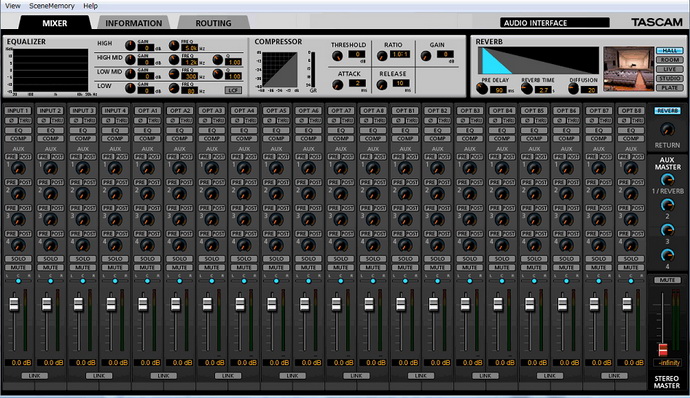Click the compressor Ratio knob
690x398 pixels.
382,56
